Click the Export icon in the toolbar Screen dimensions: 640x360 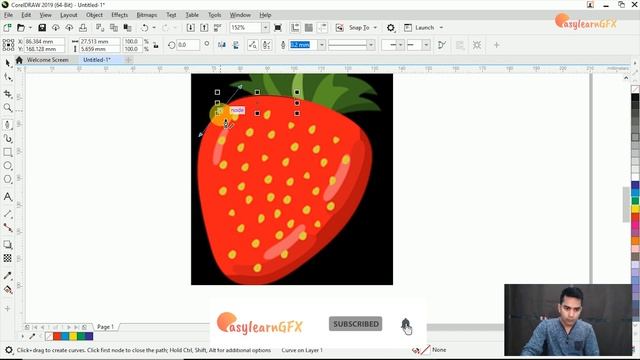(204, 28)
